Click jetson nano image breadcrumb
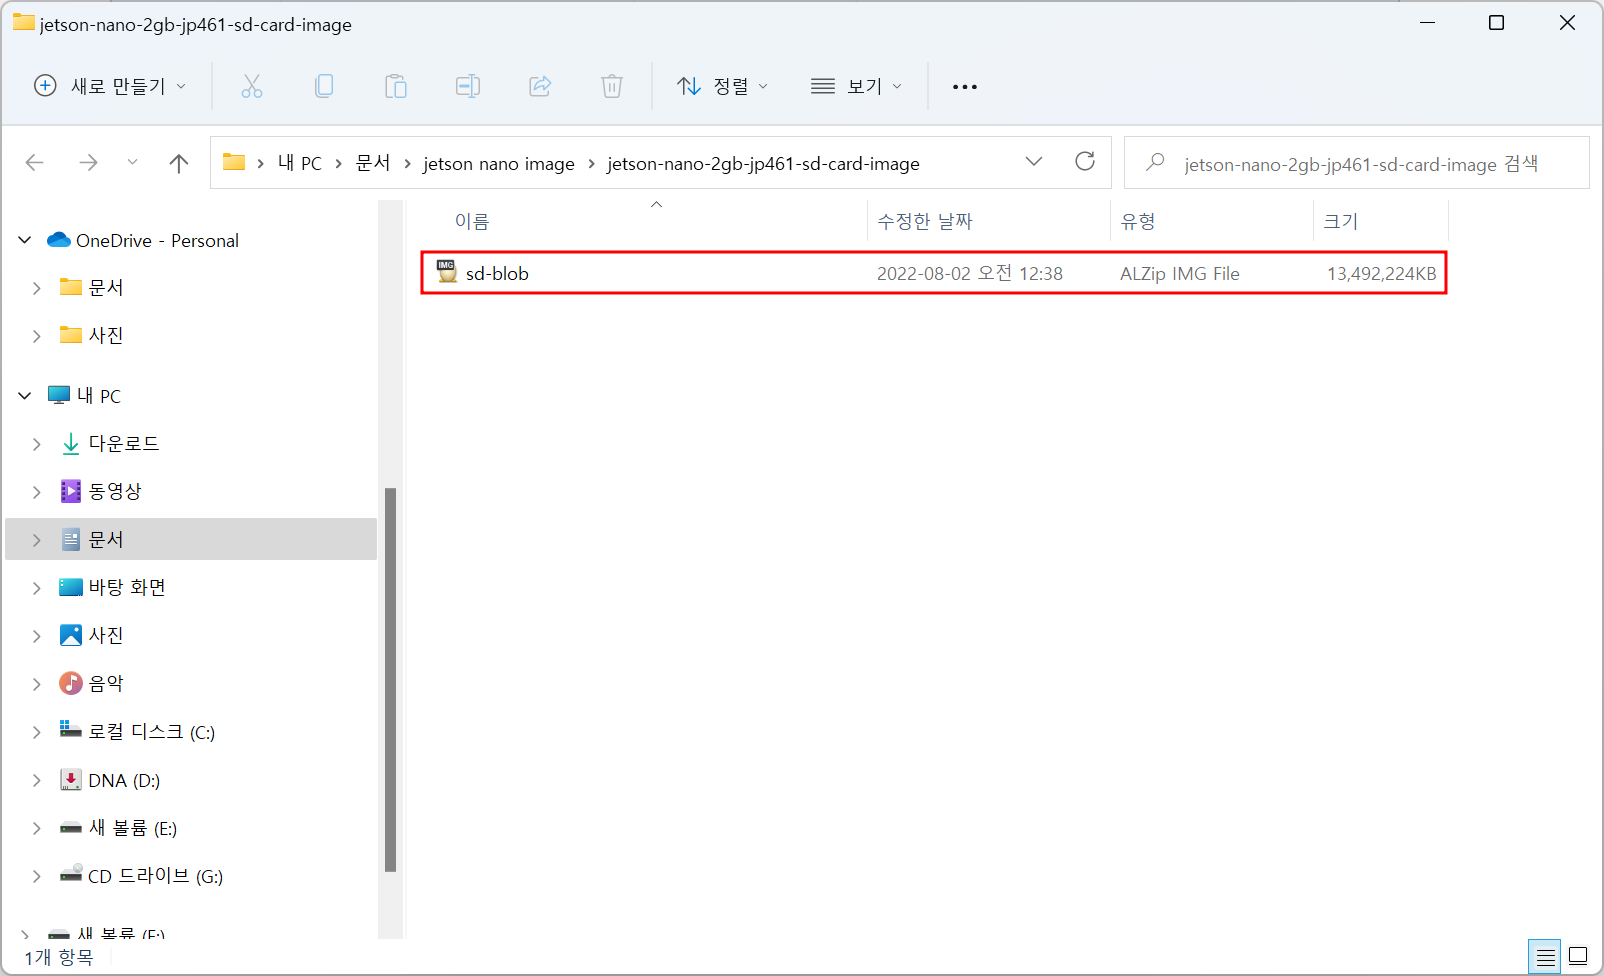1604x976 pixels. [499, 163]
